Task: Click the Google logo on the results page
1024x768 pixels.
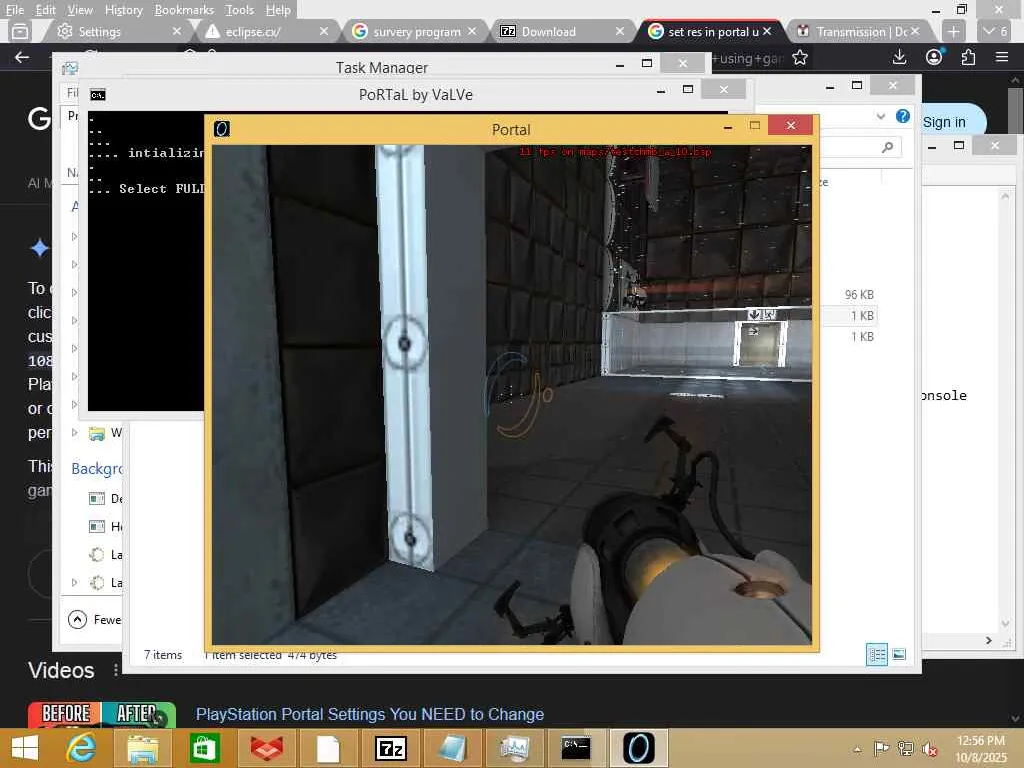Action: pos(39,118)
